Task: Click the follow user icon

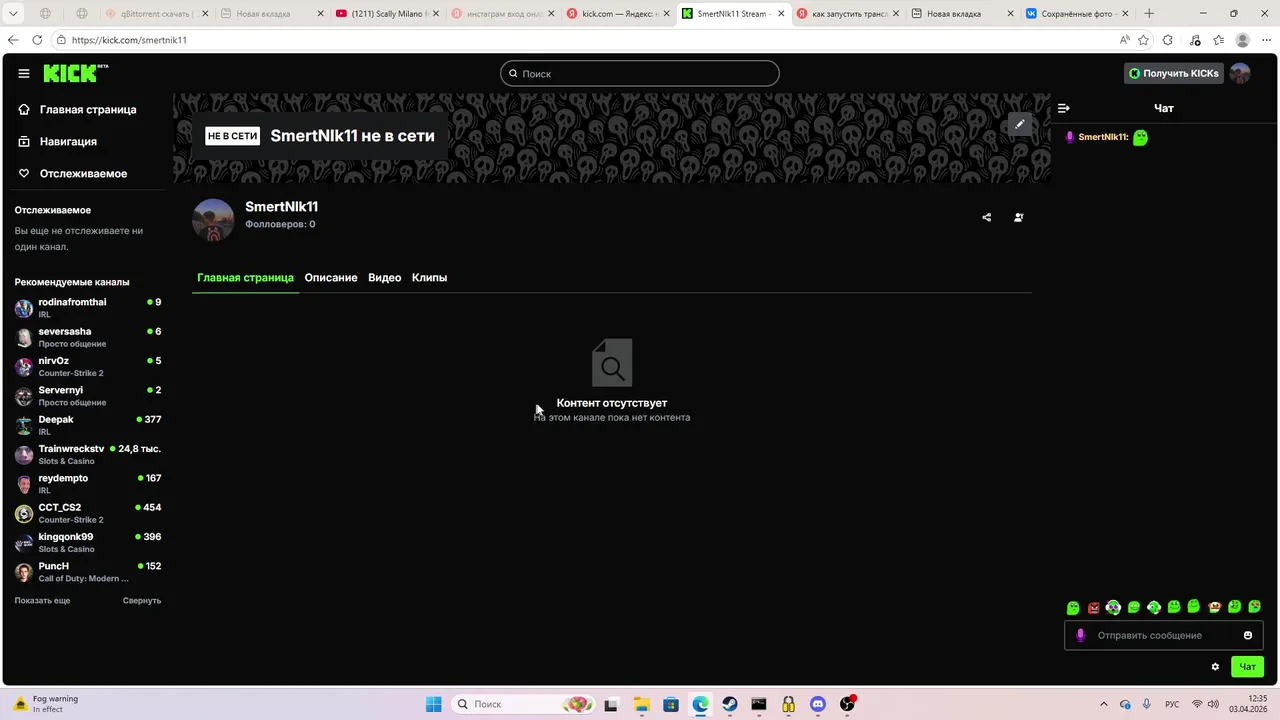Action: (1019, 217)
